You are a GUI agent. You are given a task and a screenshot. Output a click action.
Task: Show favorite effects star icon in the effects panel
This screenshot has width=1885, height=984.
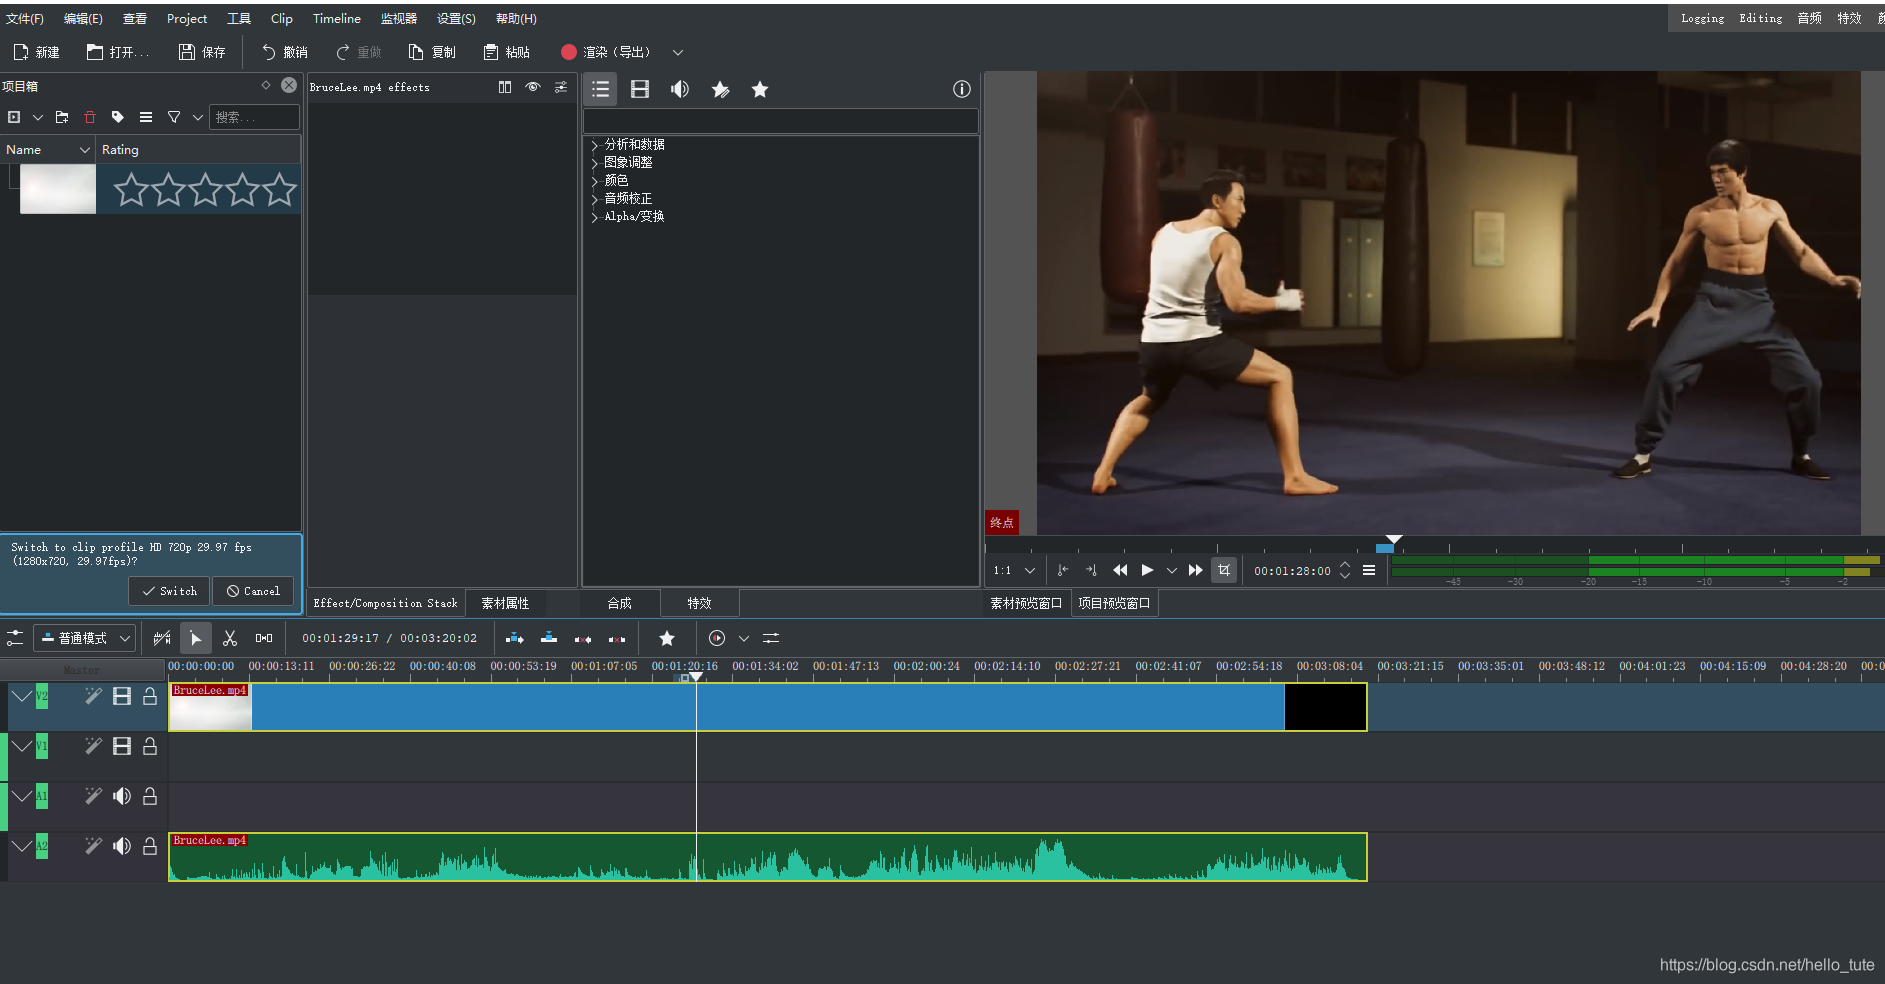760,89
